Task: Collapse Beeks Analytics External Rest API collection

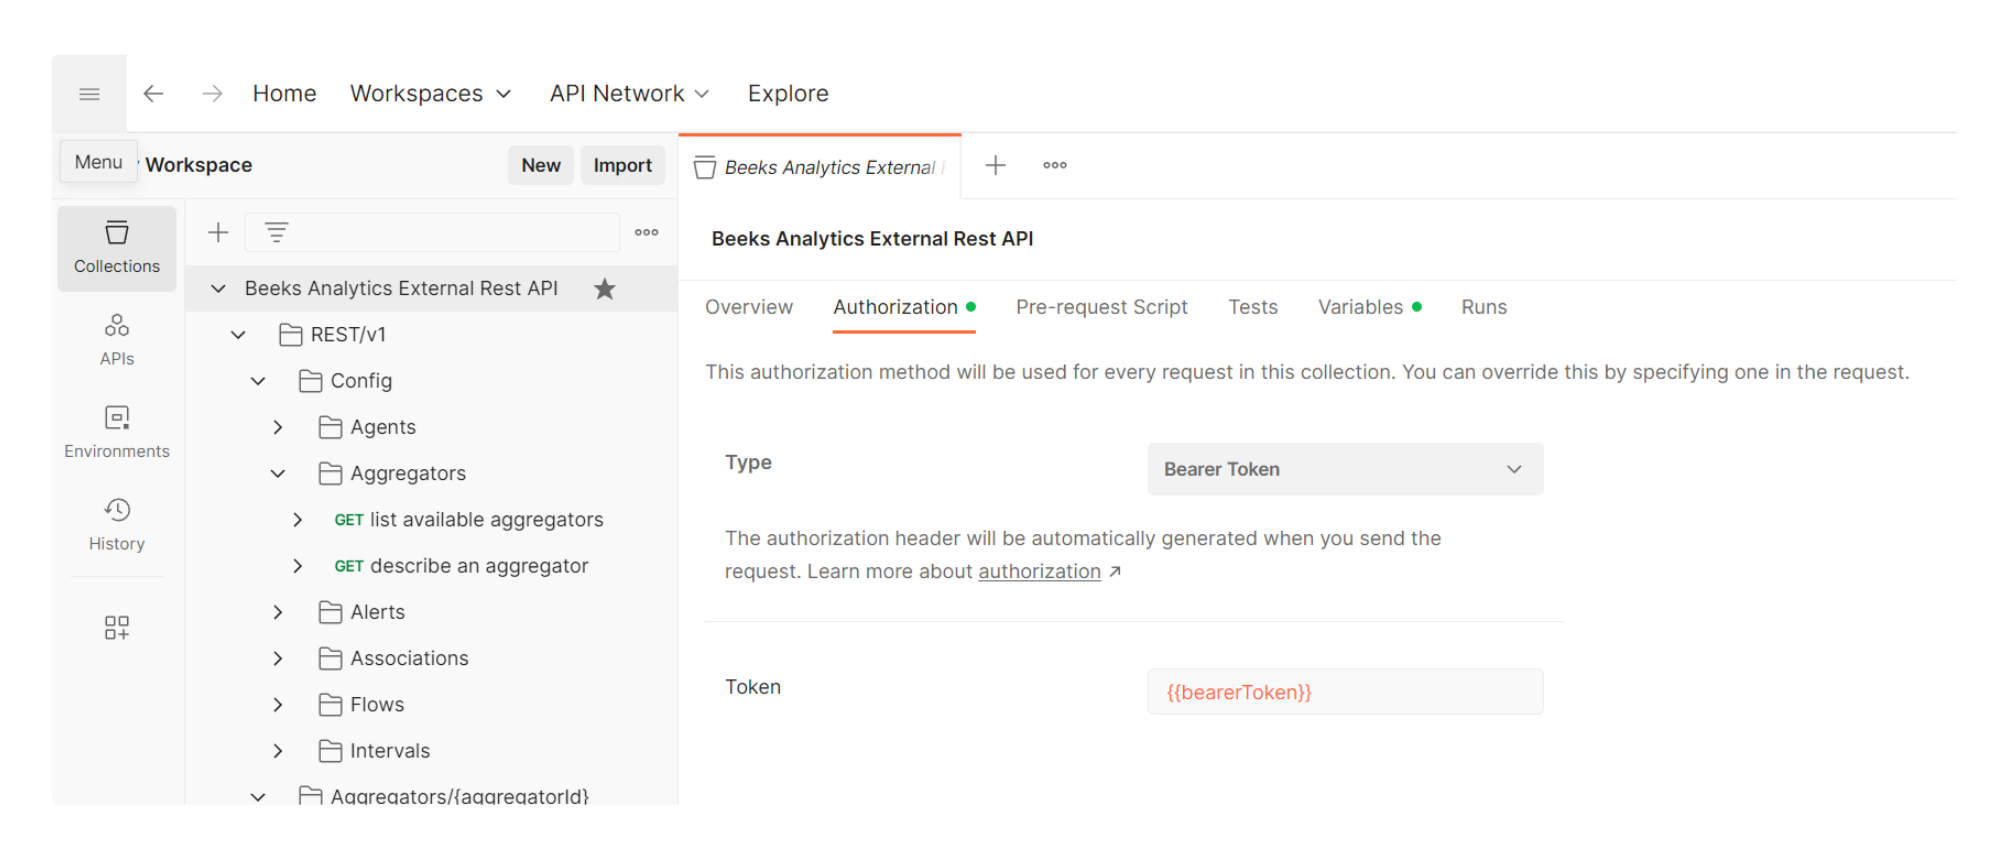Action: 218,289
